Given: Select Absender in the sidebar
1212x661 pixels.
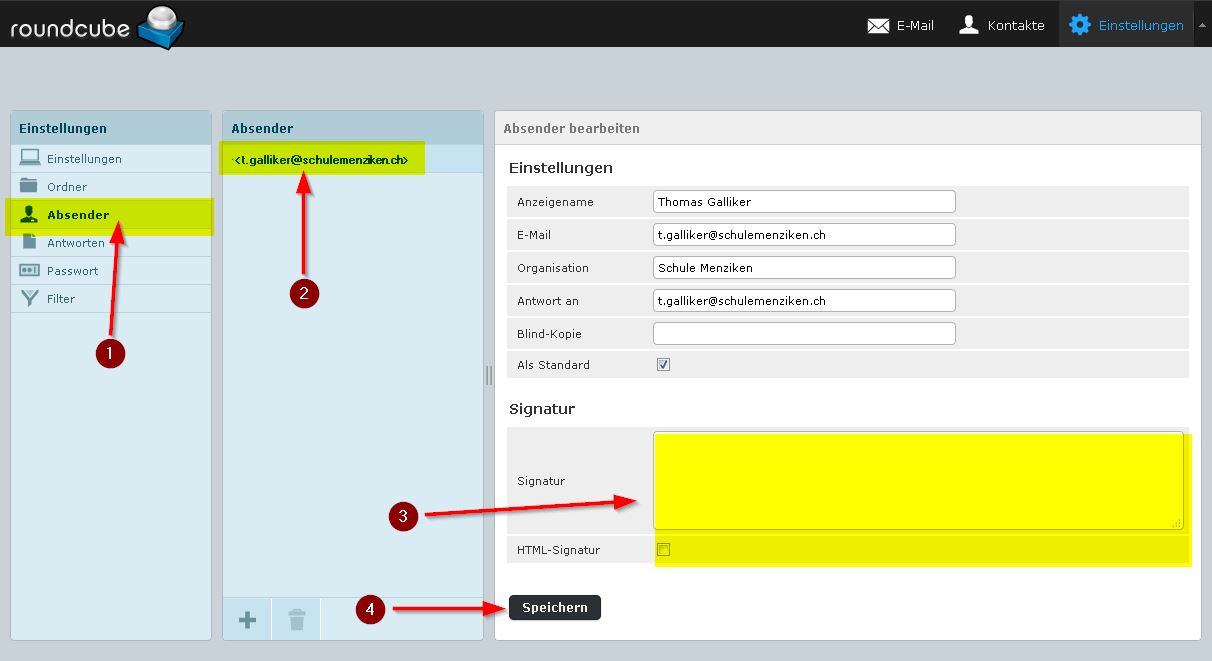Looking at the screenshot, I should tap(111, 214).
